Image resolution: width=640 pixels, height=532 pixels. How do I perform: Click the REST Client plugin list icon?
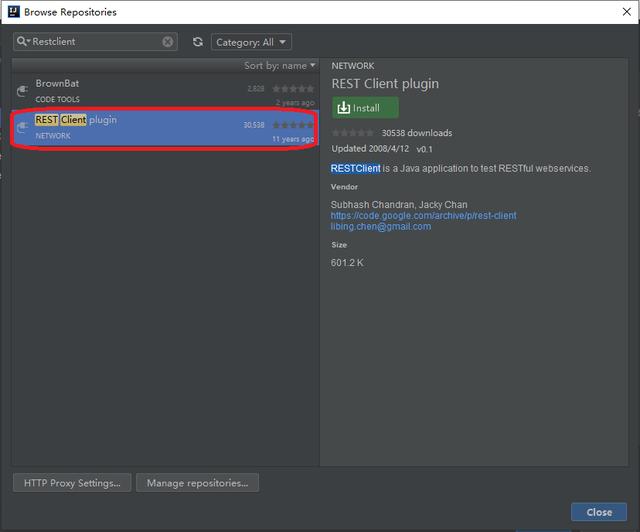pyautogui.click(x=22, y=127)
